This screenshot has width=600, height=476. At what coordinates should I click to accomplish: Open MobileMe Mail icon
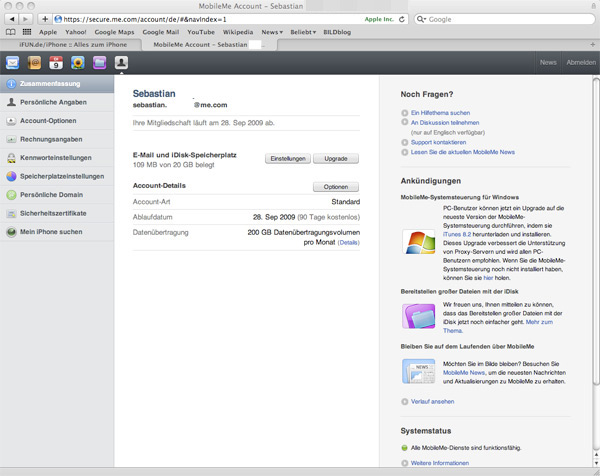(12, 62)
